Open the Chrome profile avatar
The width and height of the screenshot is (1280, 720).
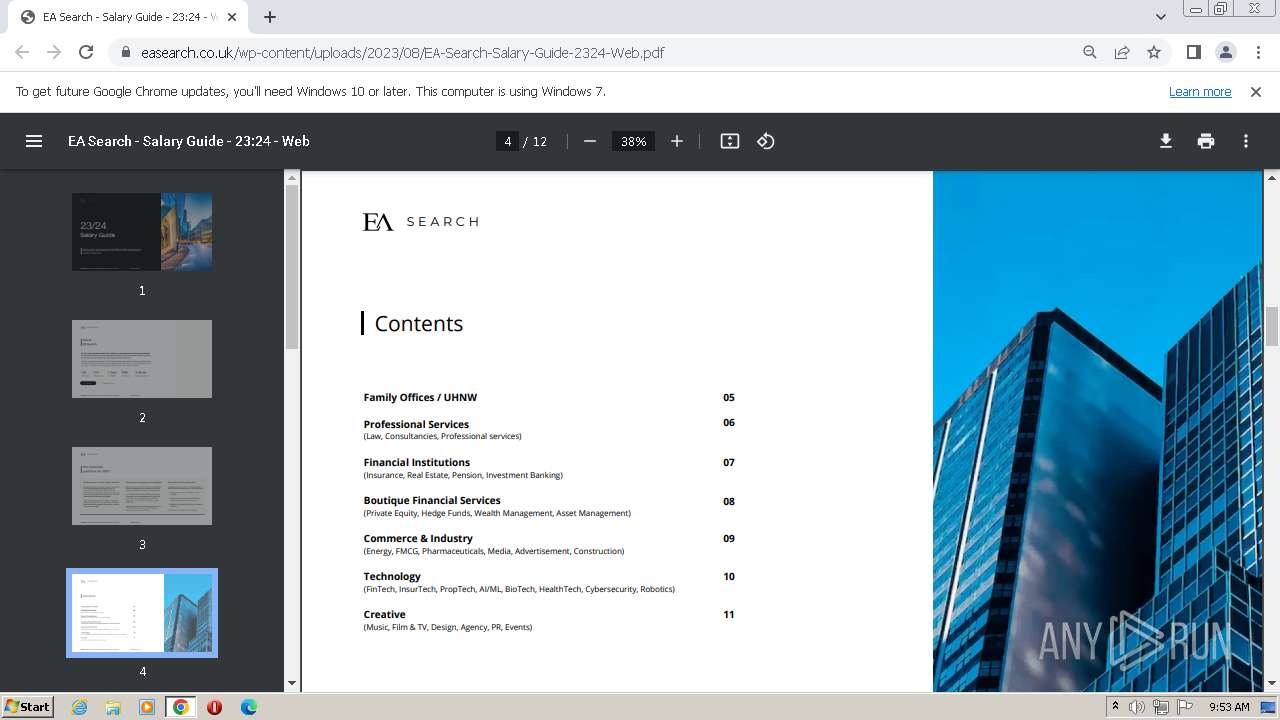1226,52
